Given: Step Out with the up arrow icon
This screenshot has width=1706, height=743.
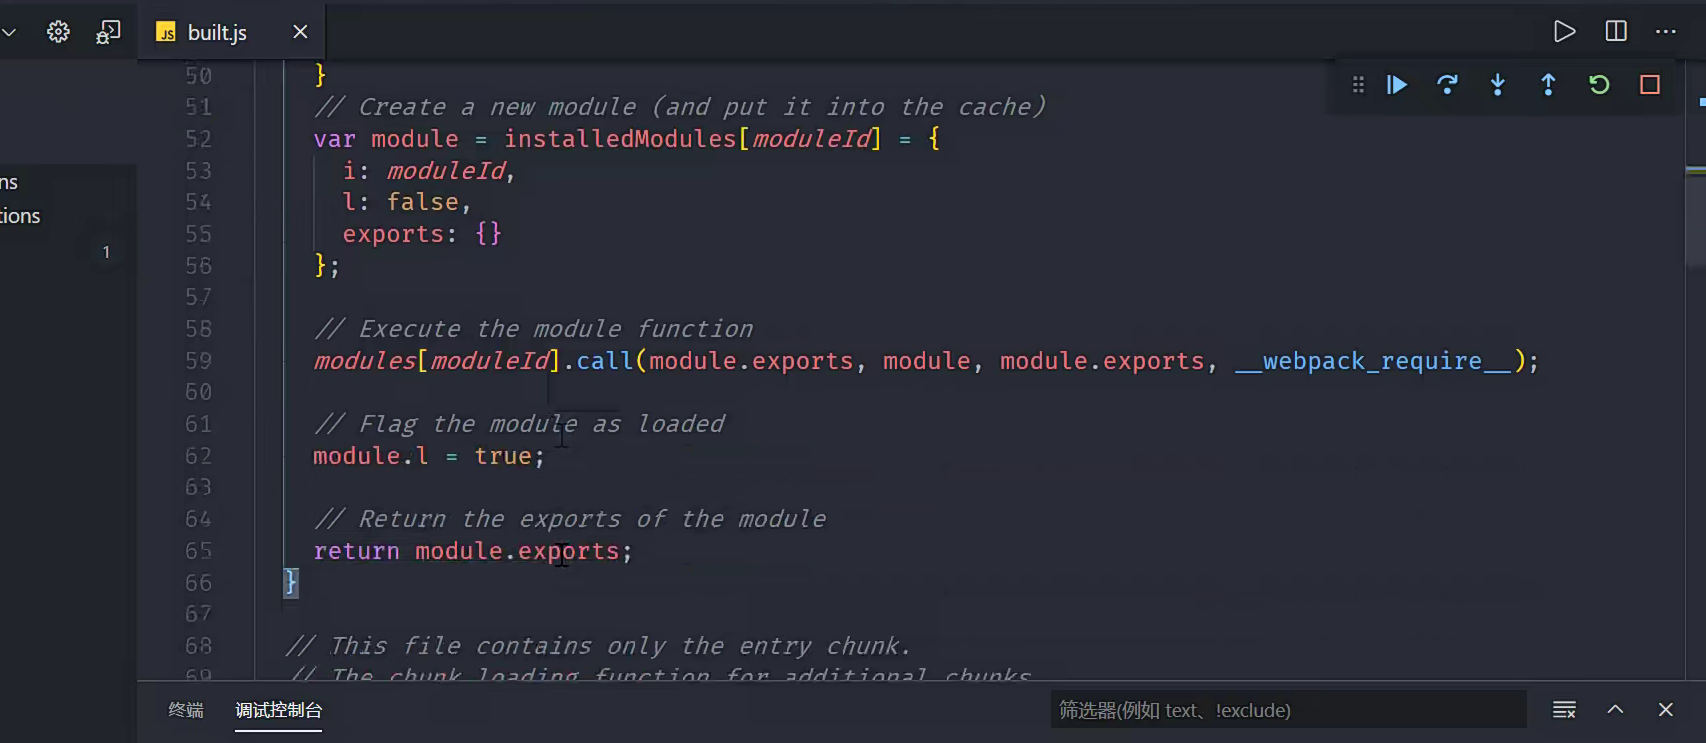Looking at the screenshot, I should coord(1548,85).
